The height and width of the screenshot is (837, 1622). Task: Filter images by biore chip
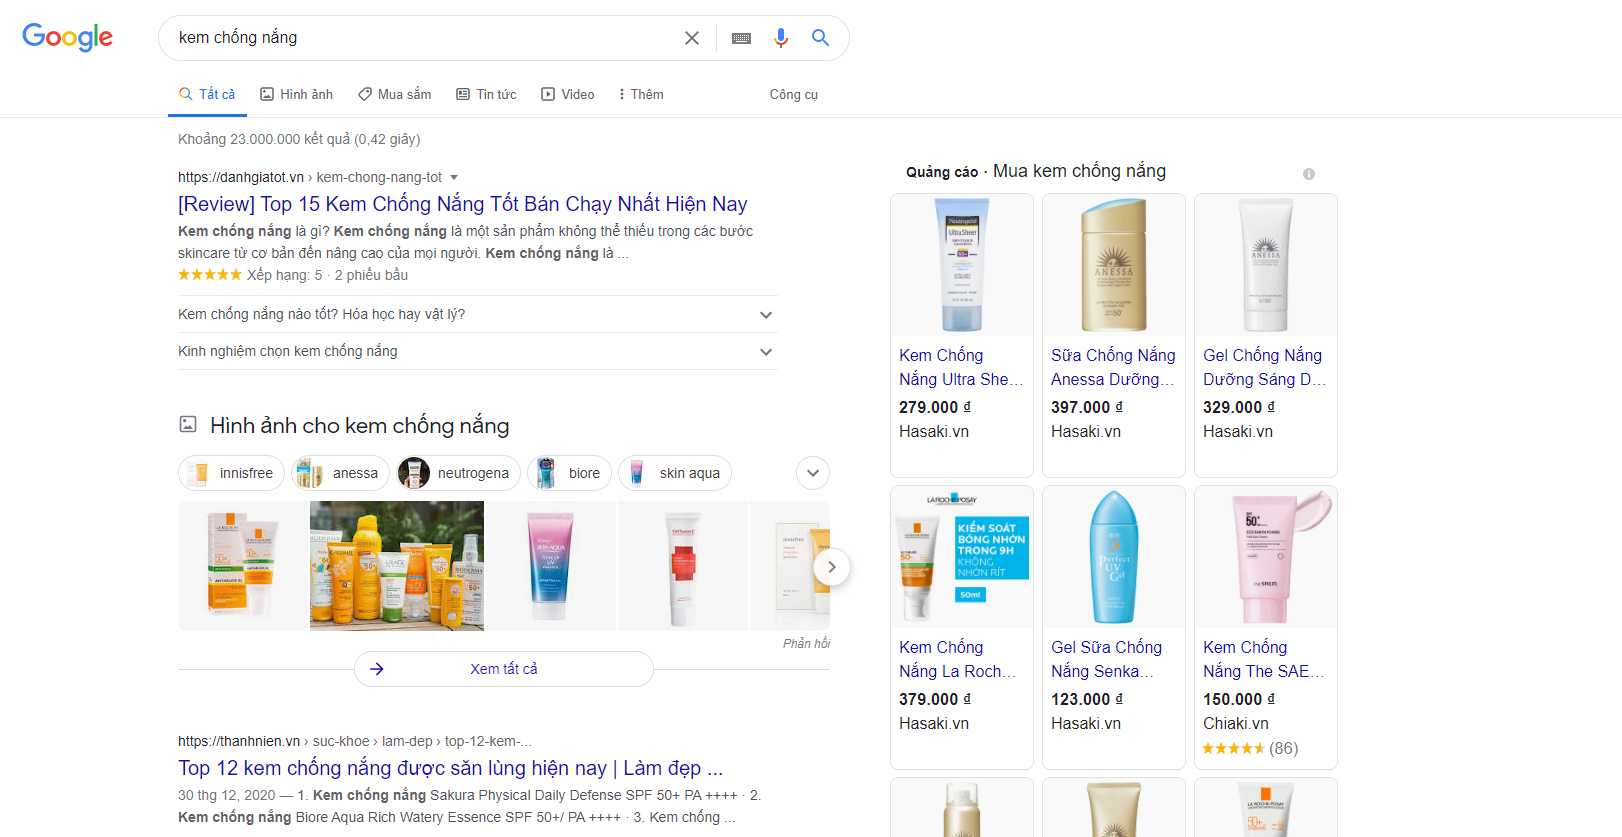pyautogui.click(x=570, y=473)
